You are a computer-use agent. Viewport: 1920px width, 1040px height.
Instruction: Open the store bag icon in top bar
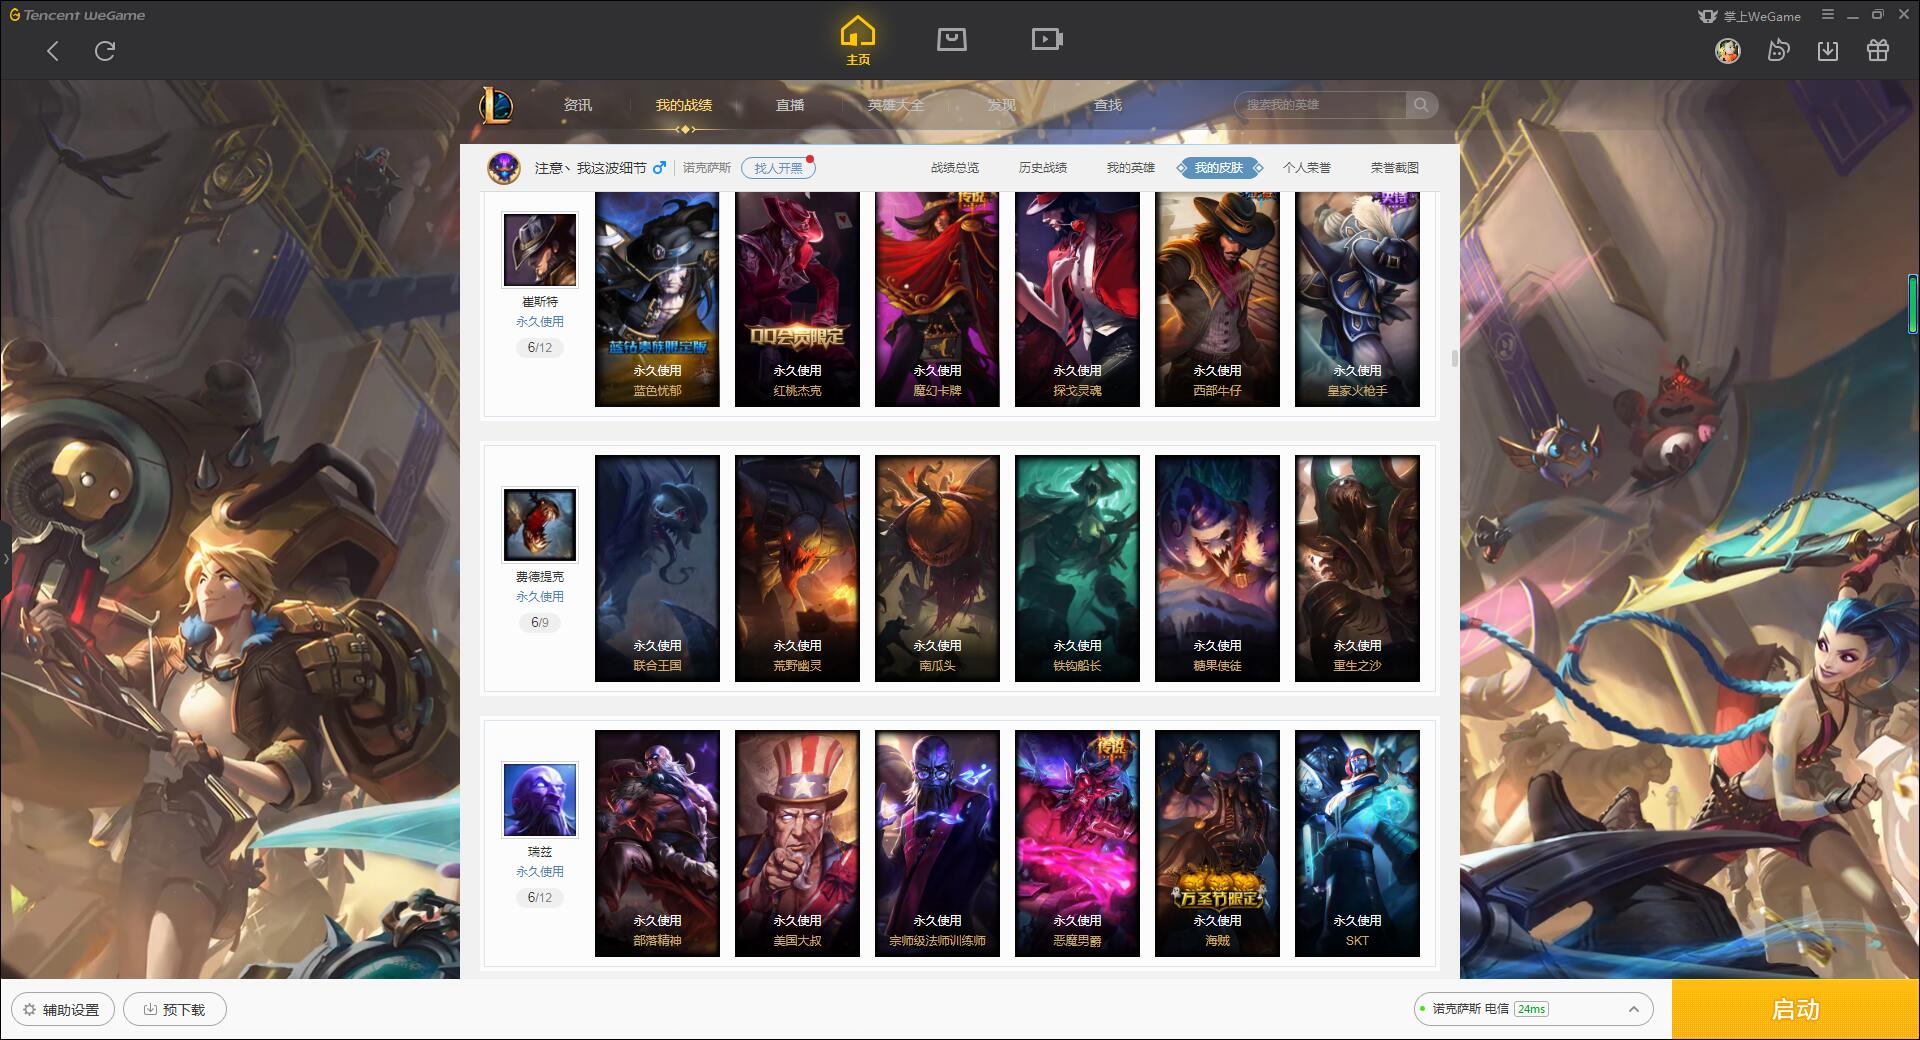pyautogui.click(x=952, y=39)
